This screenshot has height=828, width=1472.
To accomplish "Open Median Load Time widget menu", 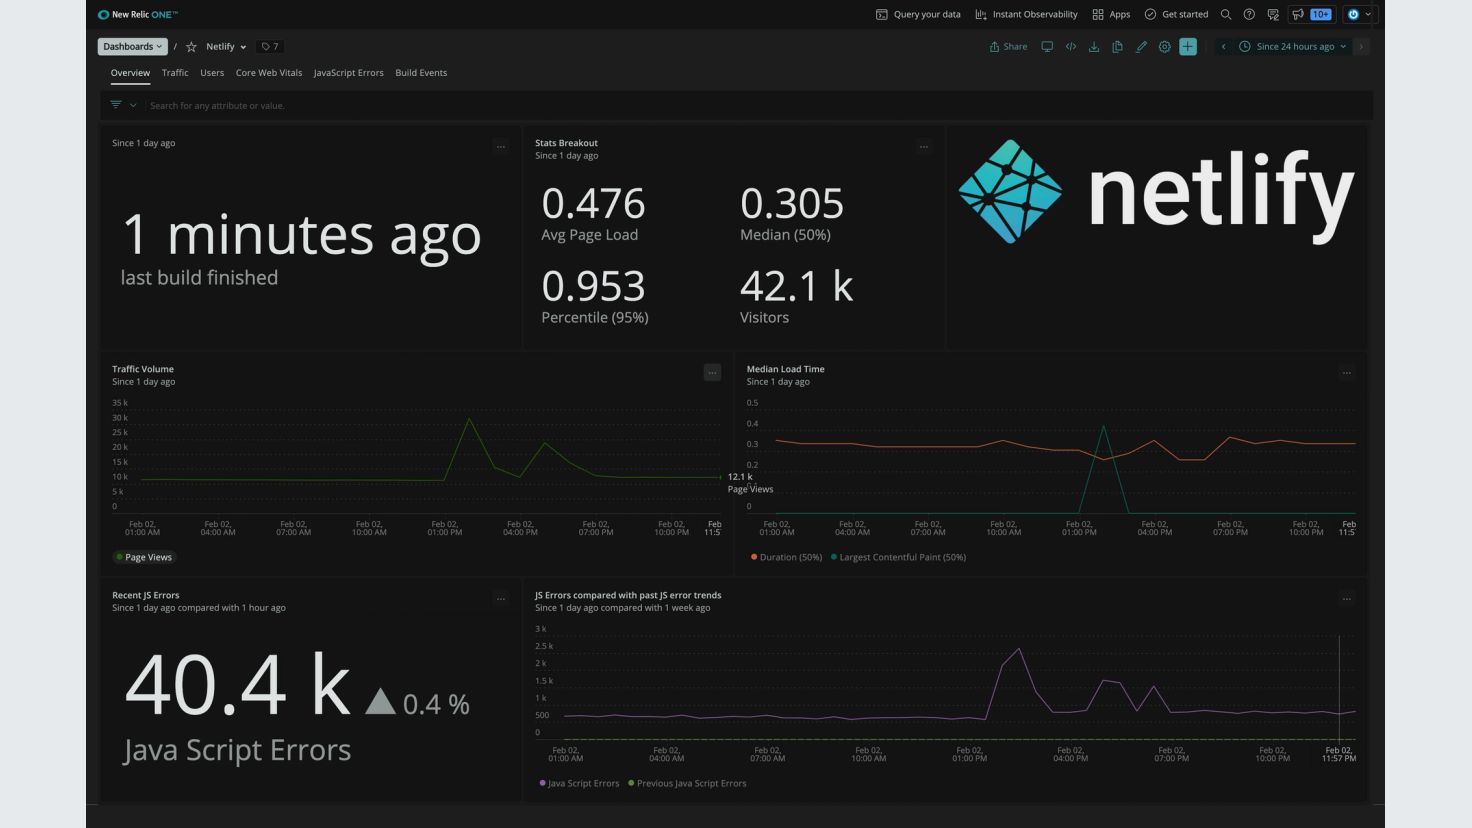I will [x=1347, y=373].
